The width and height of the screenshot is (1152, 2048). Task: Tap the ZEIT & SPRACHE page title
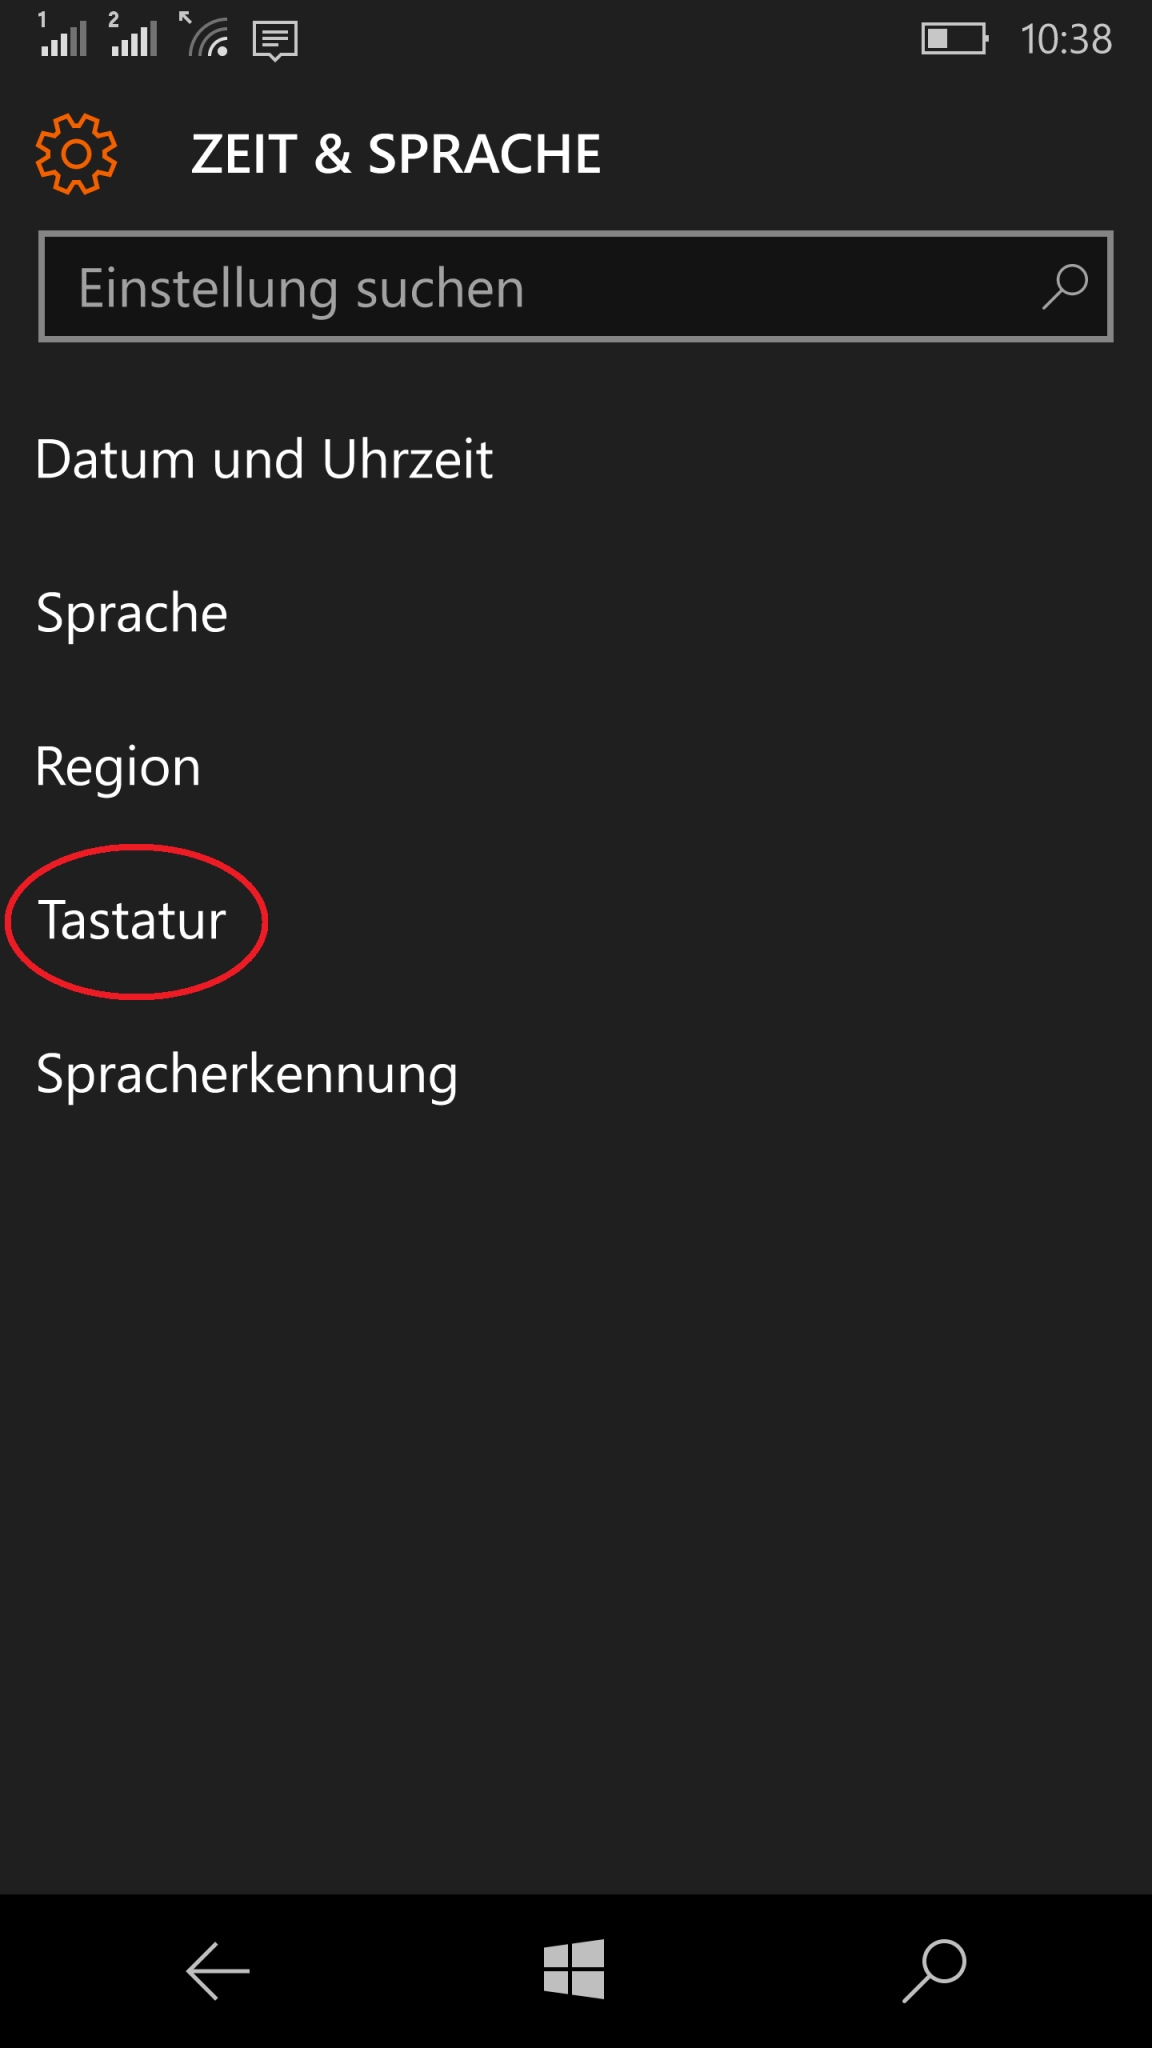396,154
